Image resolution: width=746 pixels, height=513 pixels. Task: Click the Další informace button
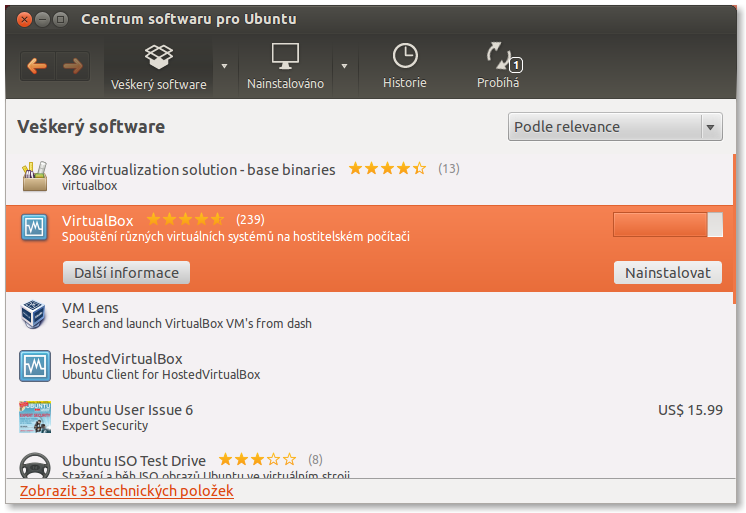tap(127, 273)
